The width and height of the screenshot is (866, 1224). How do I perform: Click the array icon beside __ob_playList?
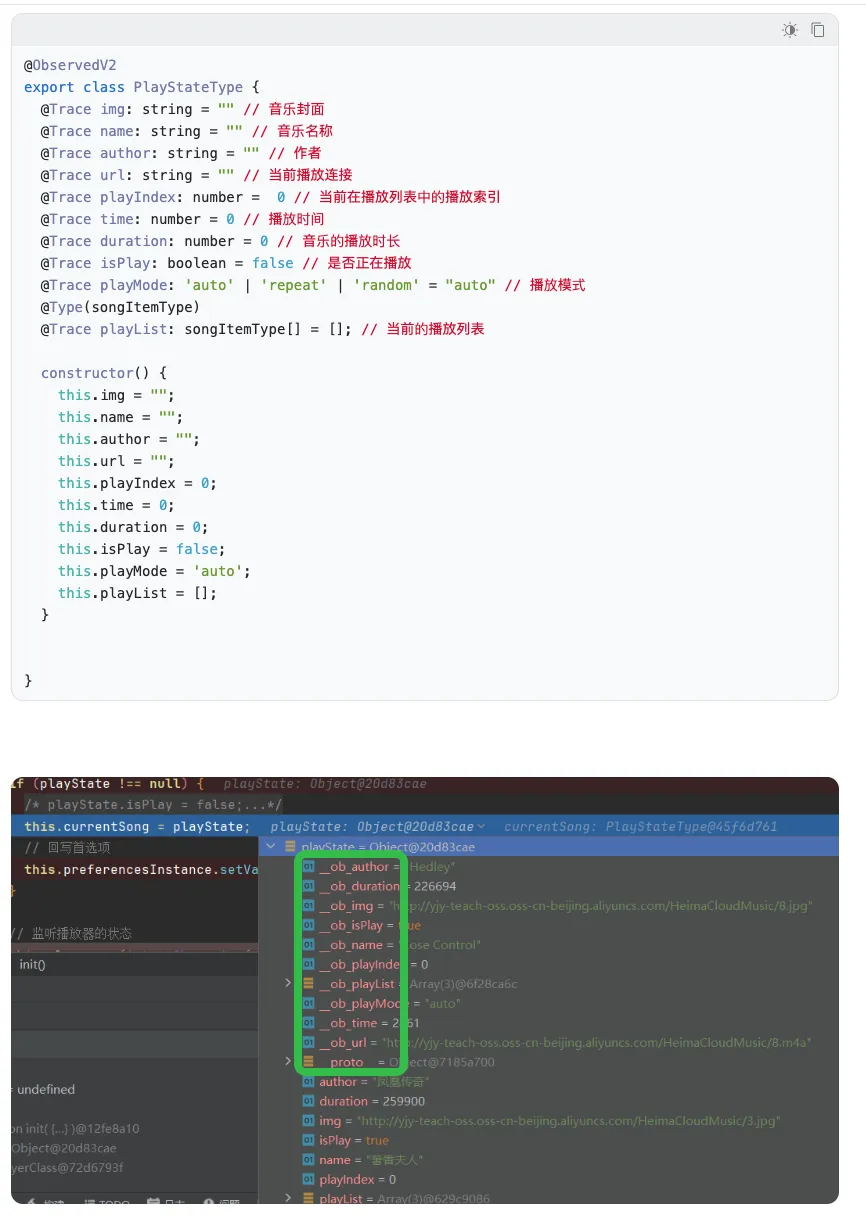click(x=309, y=984)
